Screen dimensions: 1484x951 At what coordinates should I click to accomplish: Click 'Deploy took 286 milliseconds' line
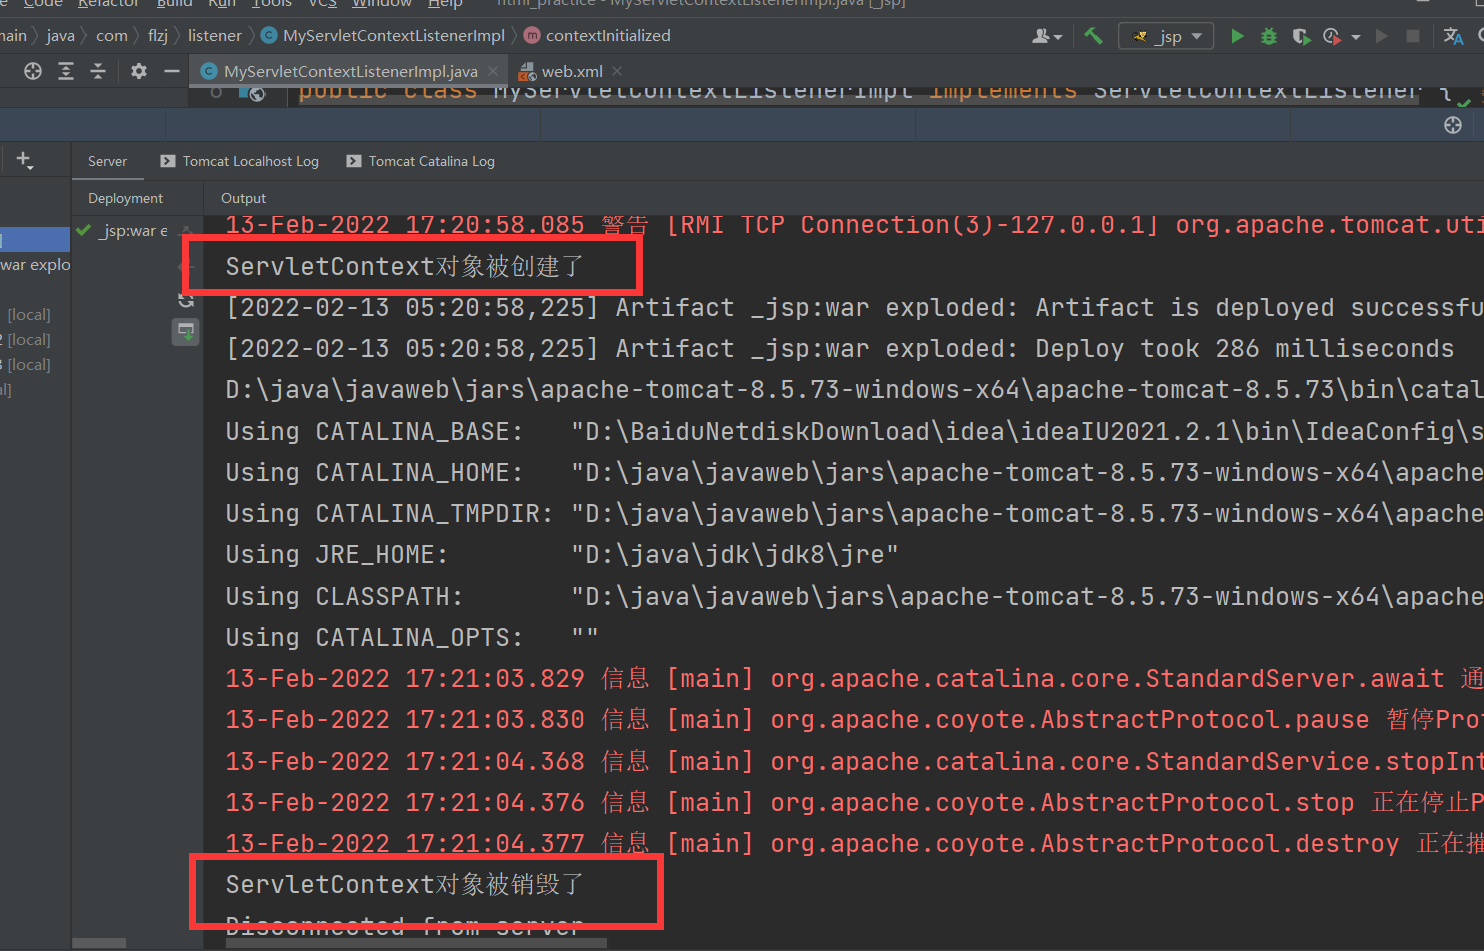pos(840,349)
